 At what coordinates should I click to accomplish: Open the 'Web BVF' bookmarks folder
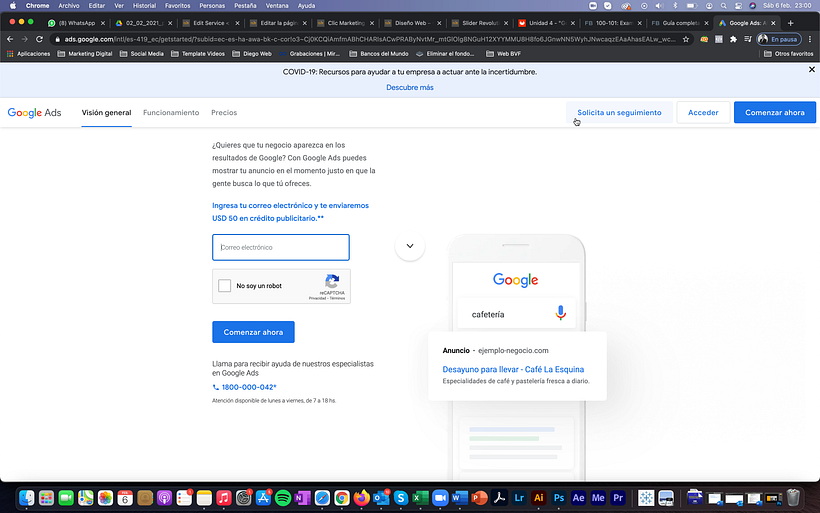pos(504,54)
